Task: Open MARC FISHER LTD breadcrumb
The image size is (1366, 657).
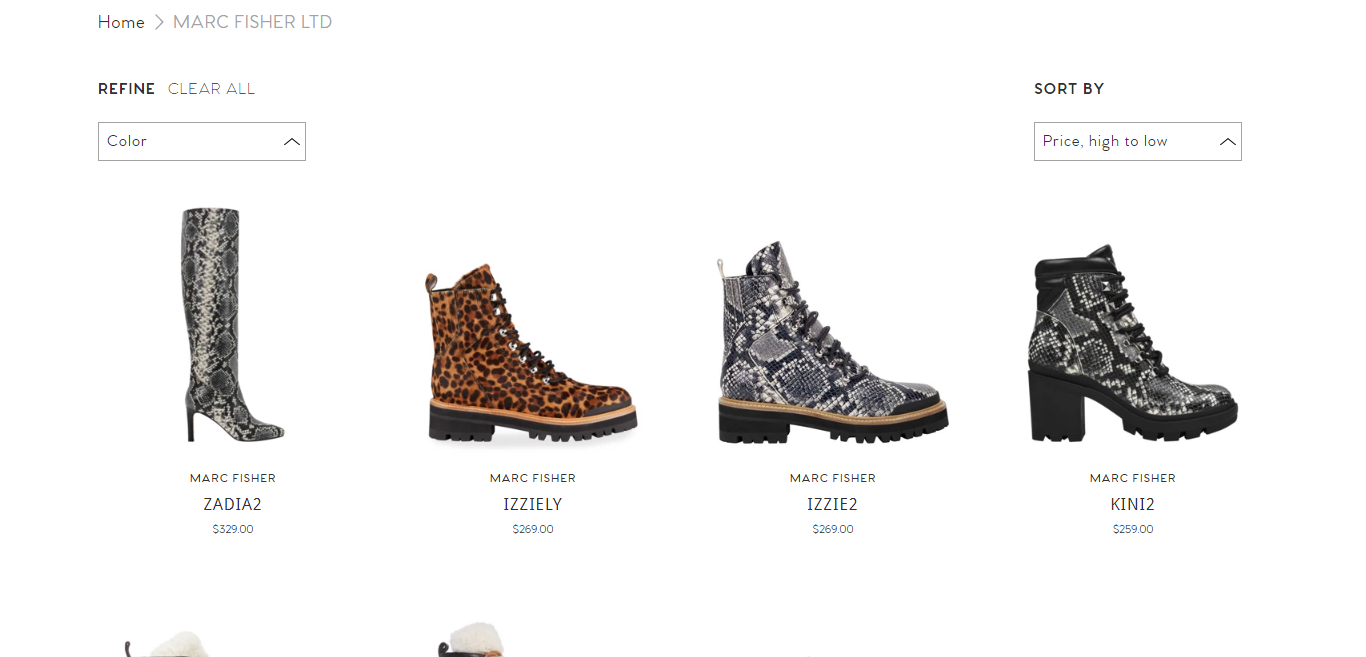Action: (252, 22)
